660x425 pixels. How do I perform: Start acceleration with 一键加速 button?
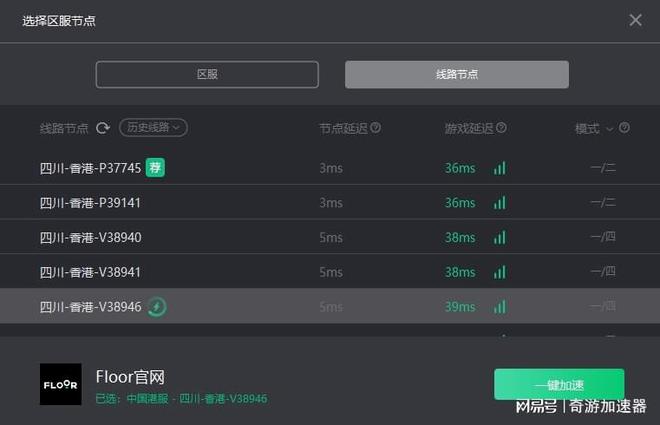click(559, 384)
